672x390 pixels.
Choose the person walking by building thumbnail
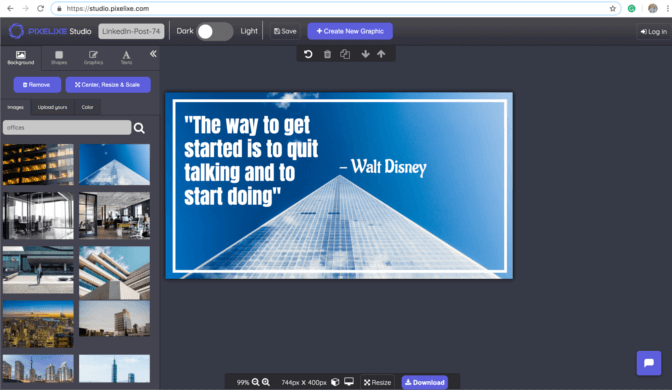click(38, 270)
